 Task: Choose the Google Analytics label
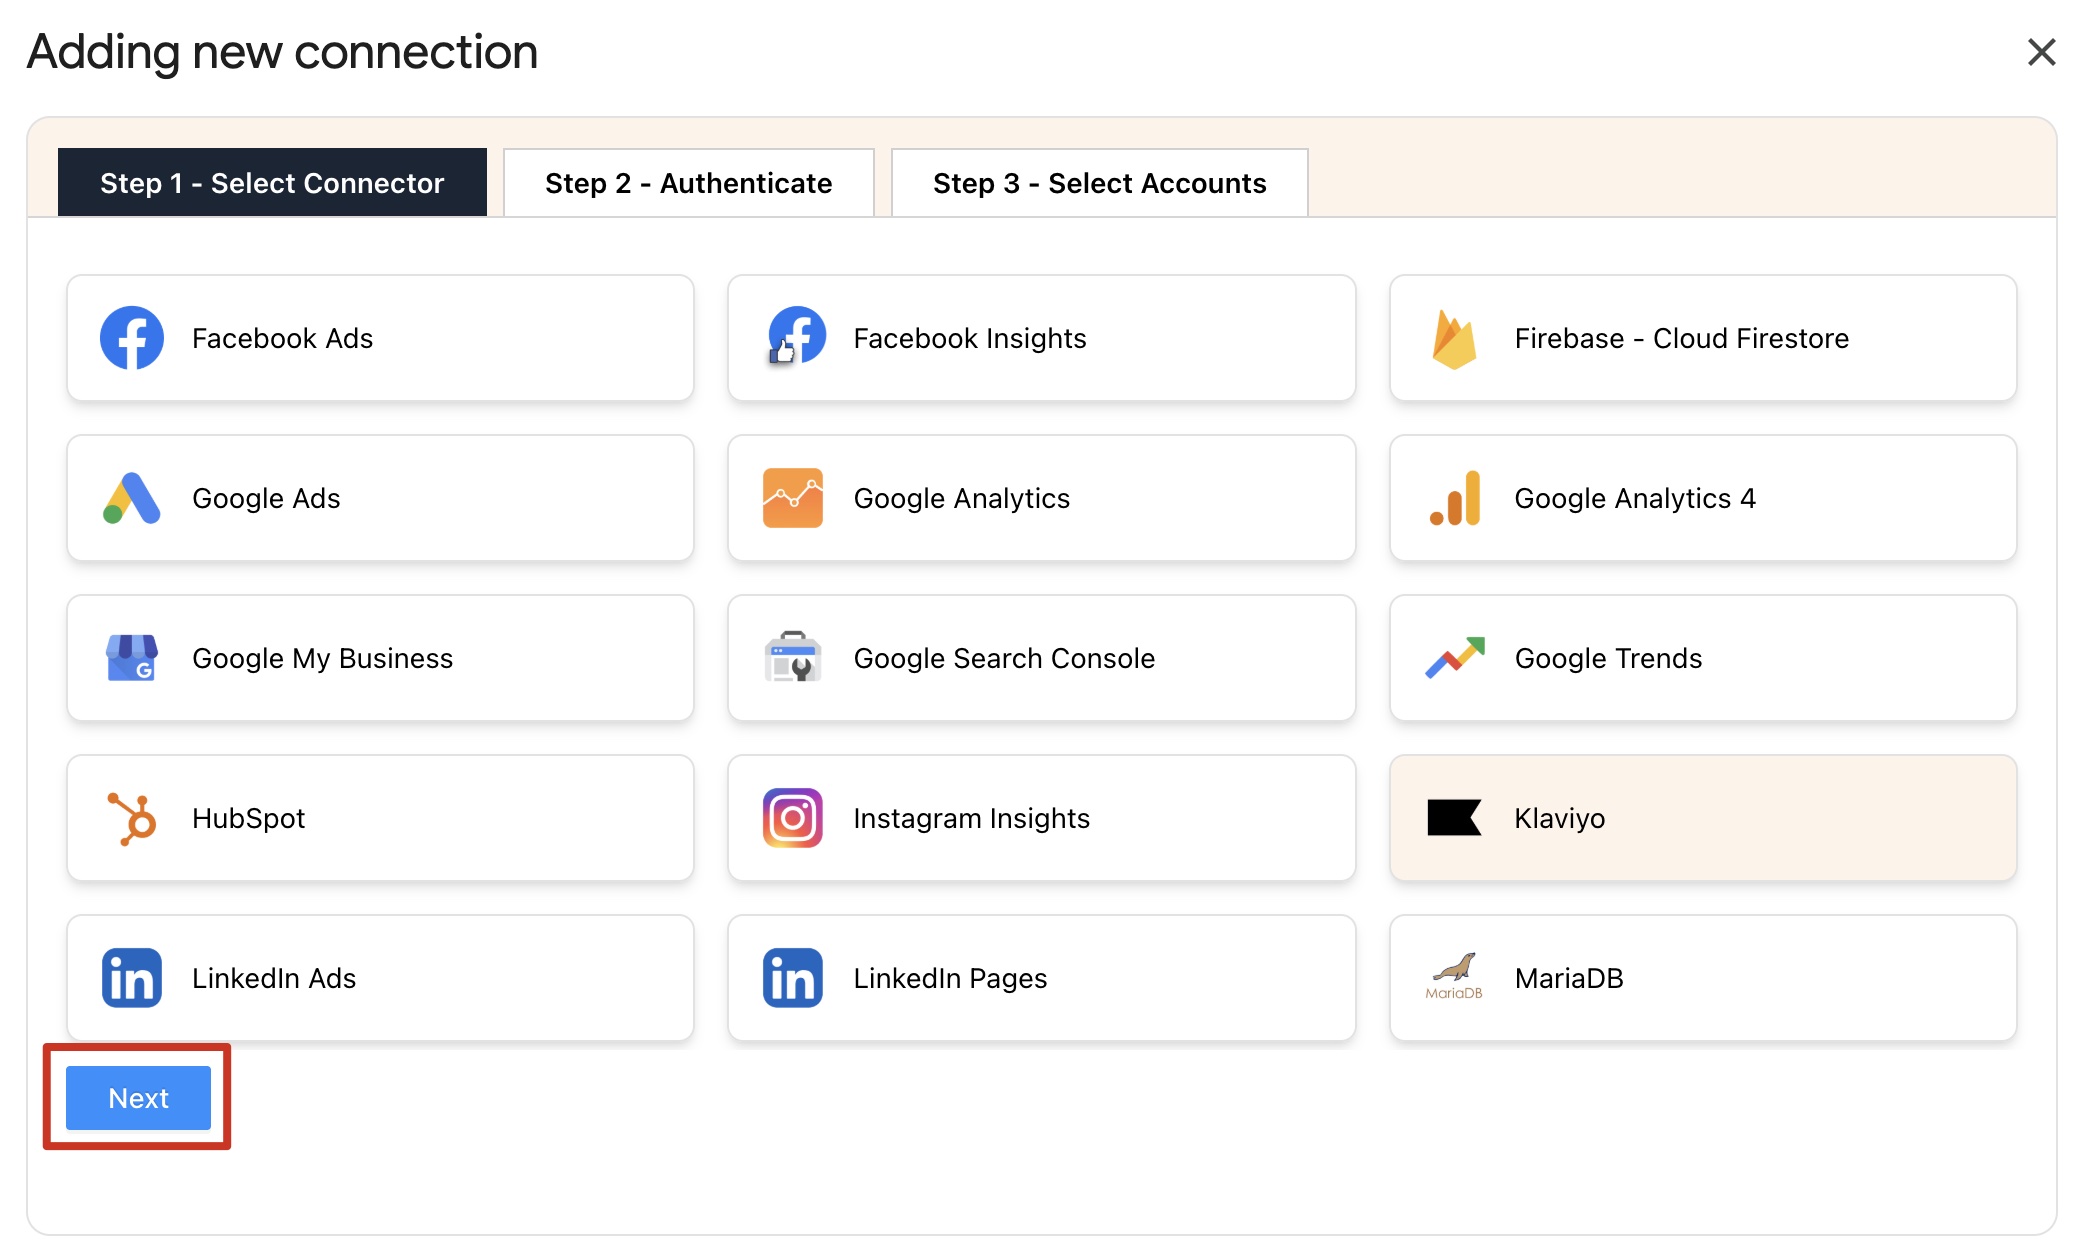pos(962,498)
